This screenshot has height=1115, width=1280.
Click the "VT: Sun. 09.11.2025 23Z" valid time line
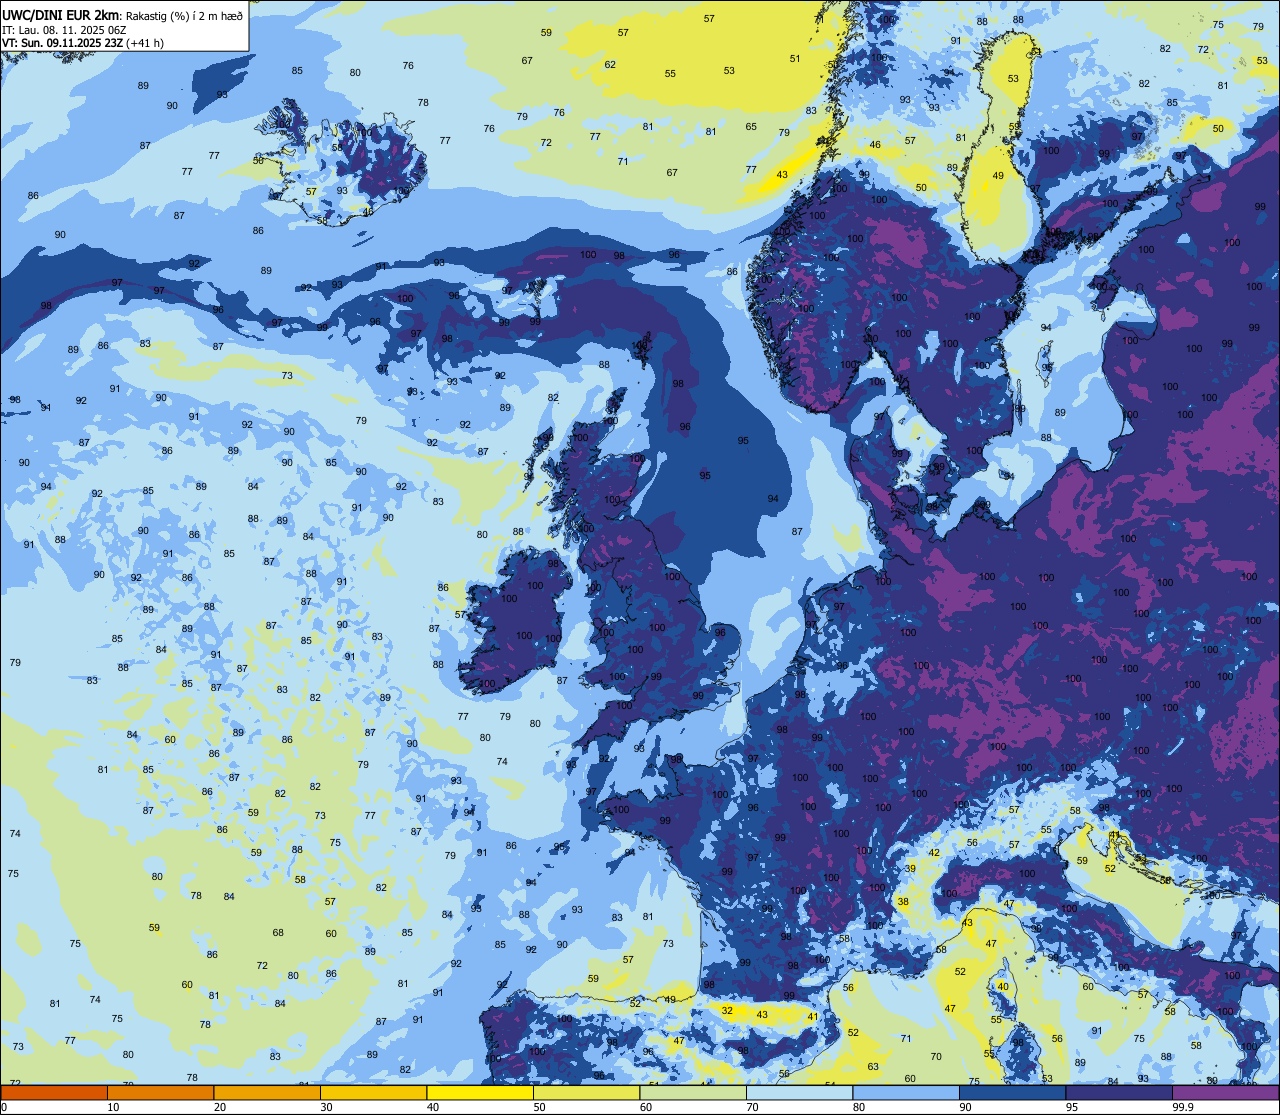tap(64, 42)
